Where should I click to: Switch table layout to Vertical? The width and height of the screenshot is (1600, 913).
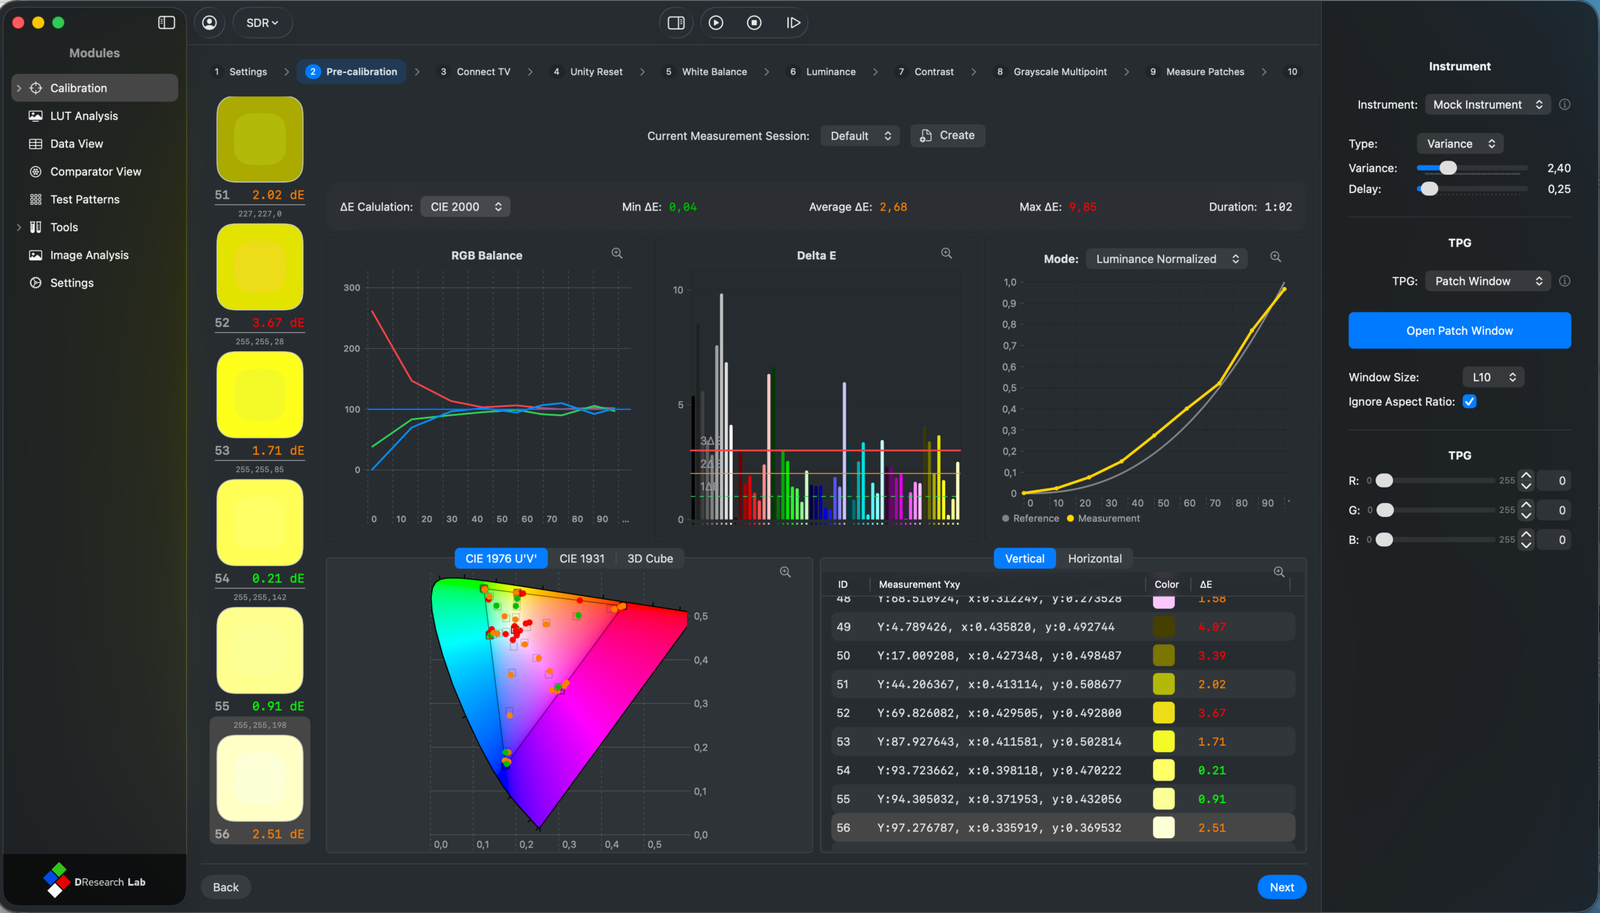(x=1024, y=558)
